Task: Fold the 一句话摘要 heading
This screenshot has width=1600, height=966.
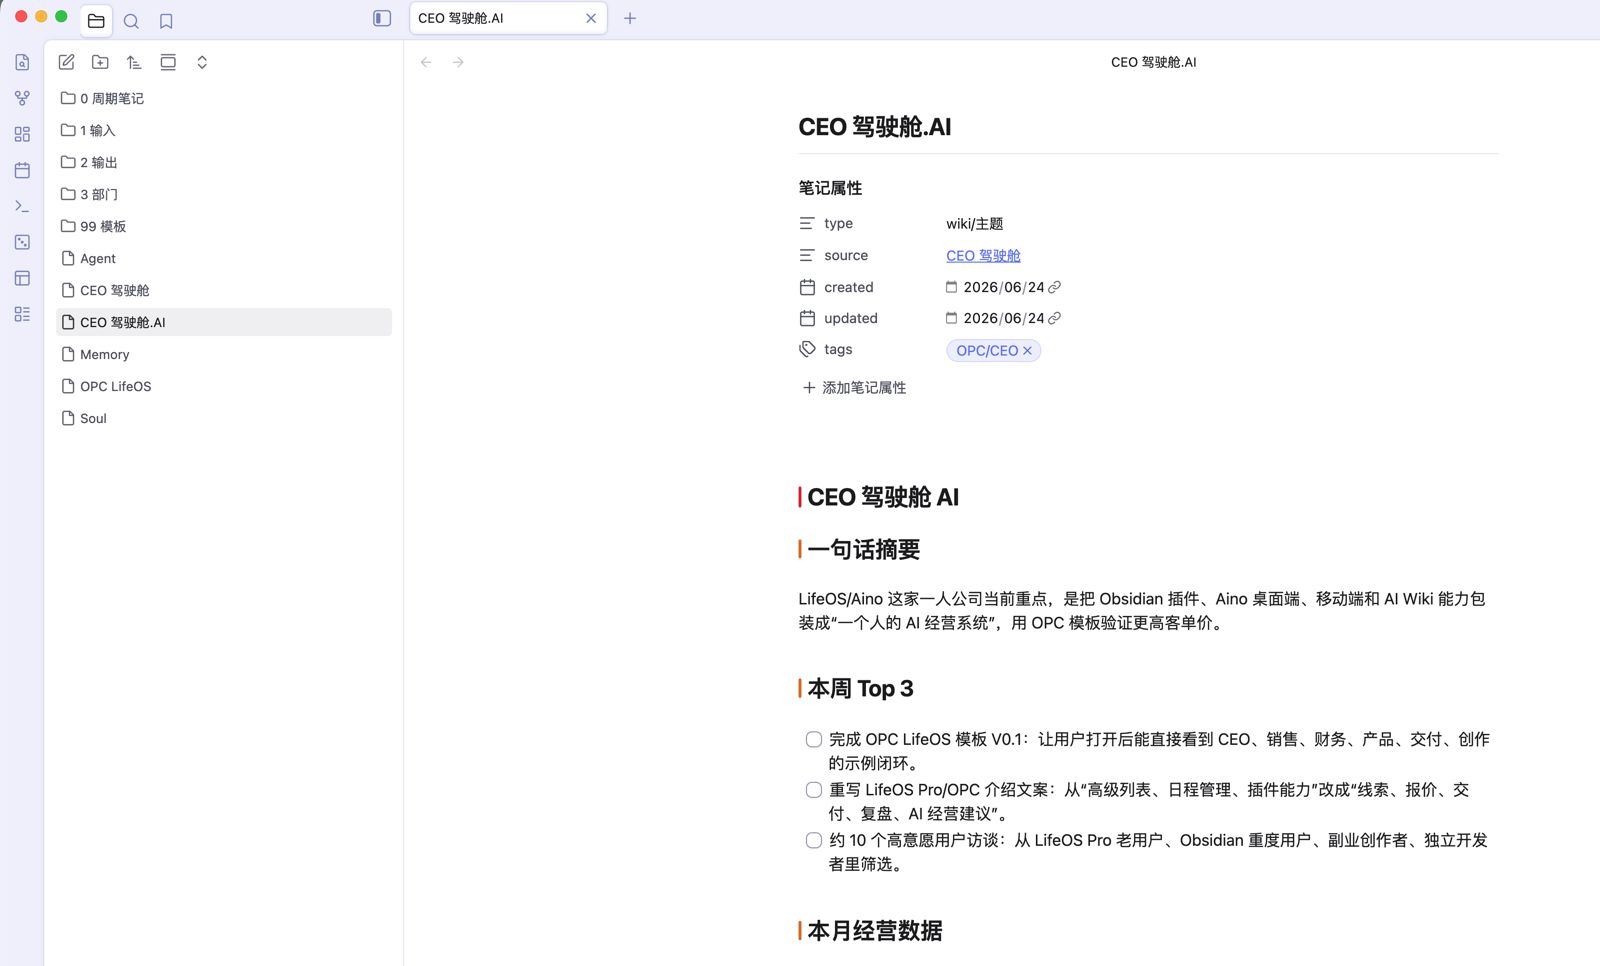Action: click(x=863, y=549)
